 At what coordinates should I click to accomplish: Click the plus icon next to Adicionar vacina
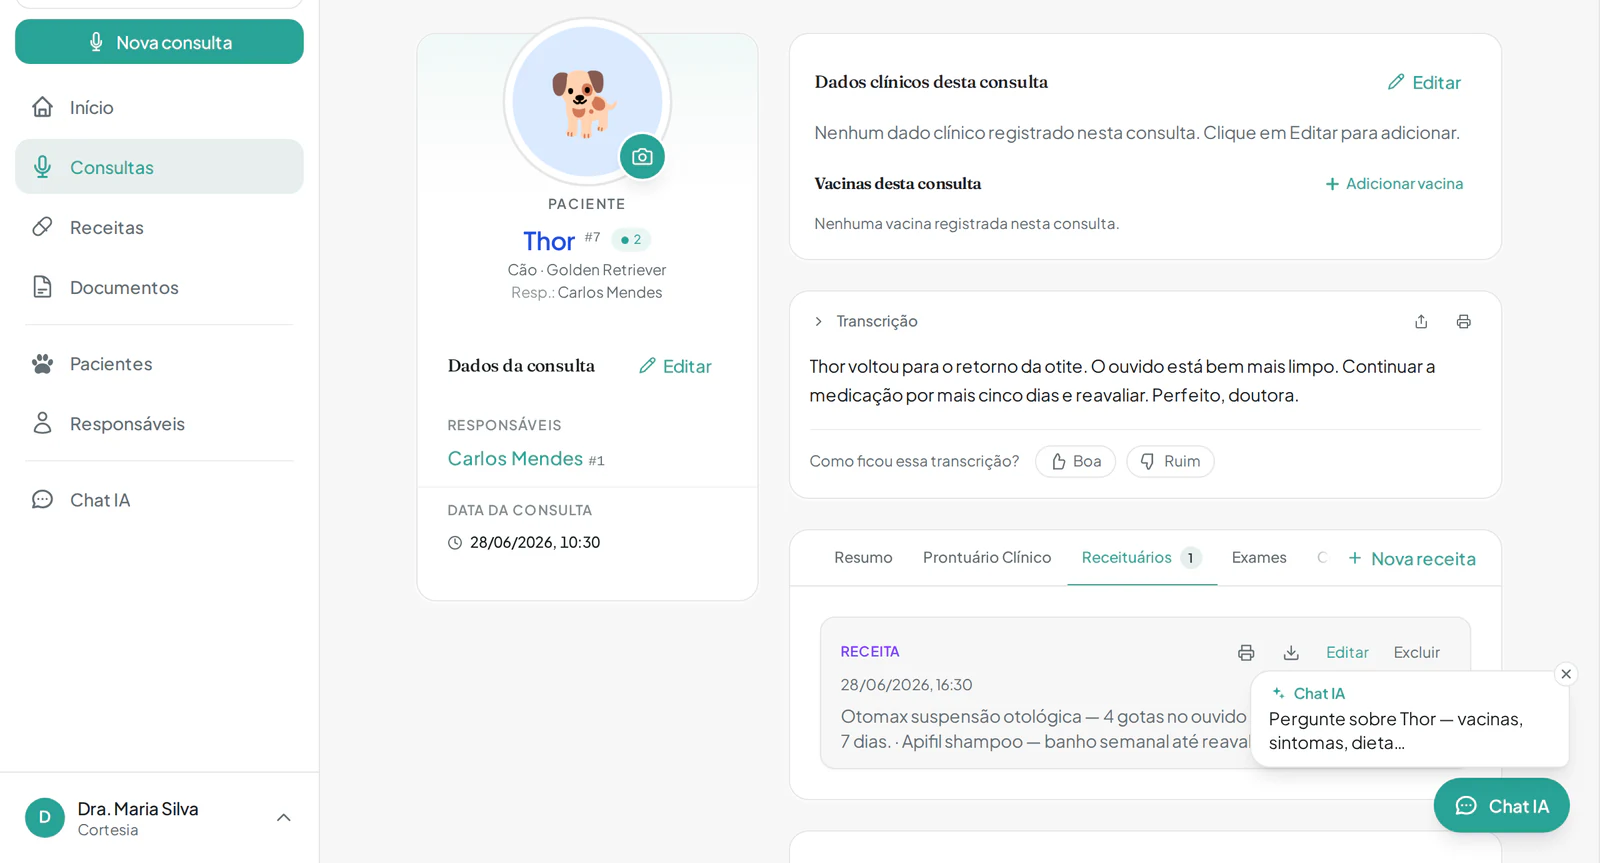(1332, 184)
